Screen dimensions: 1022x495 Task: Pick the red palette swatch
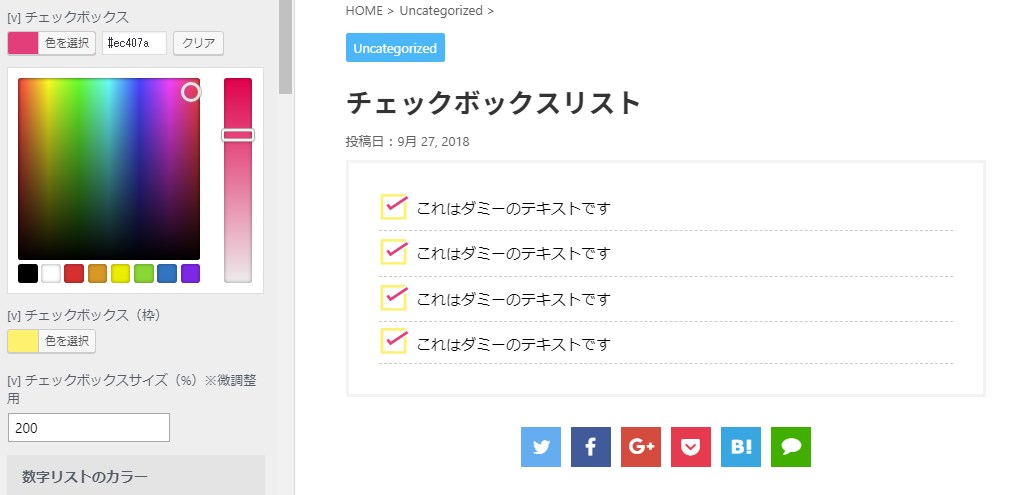pos(74,274)
